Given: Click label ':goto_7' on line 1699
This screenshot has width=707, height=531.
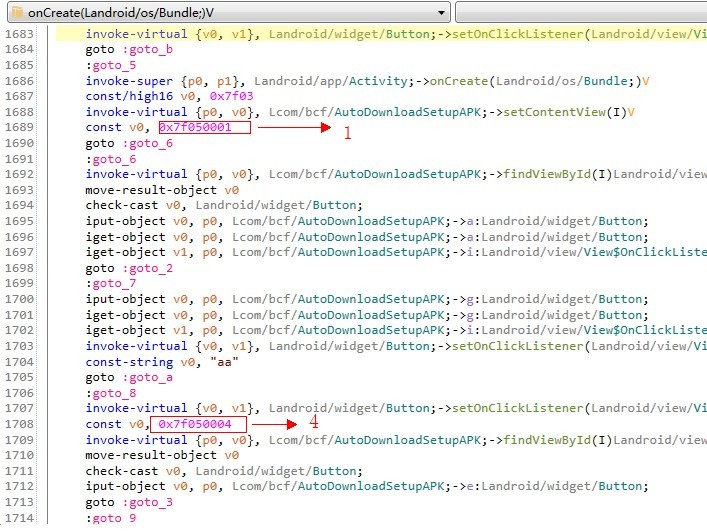Looking at the screenshot, I should coord(110,284).
